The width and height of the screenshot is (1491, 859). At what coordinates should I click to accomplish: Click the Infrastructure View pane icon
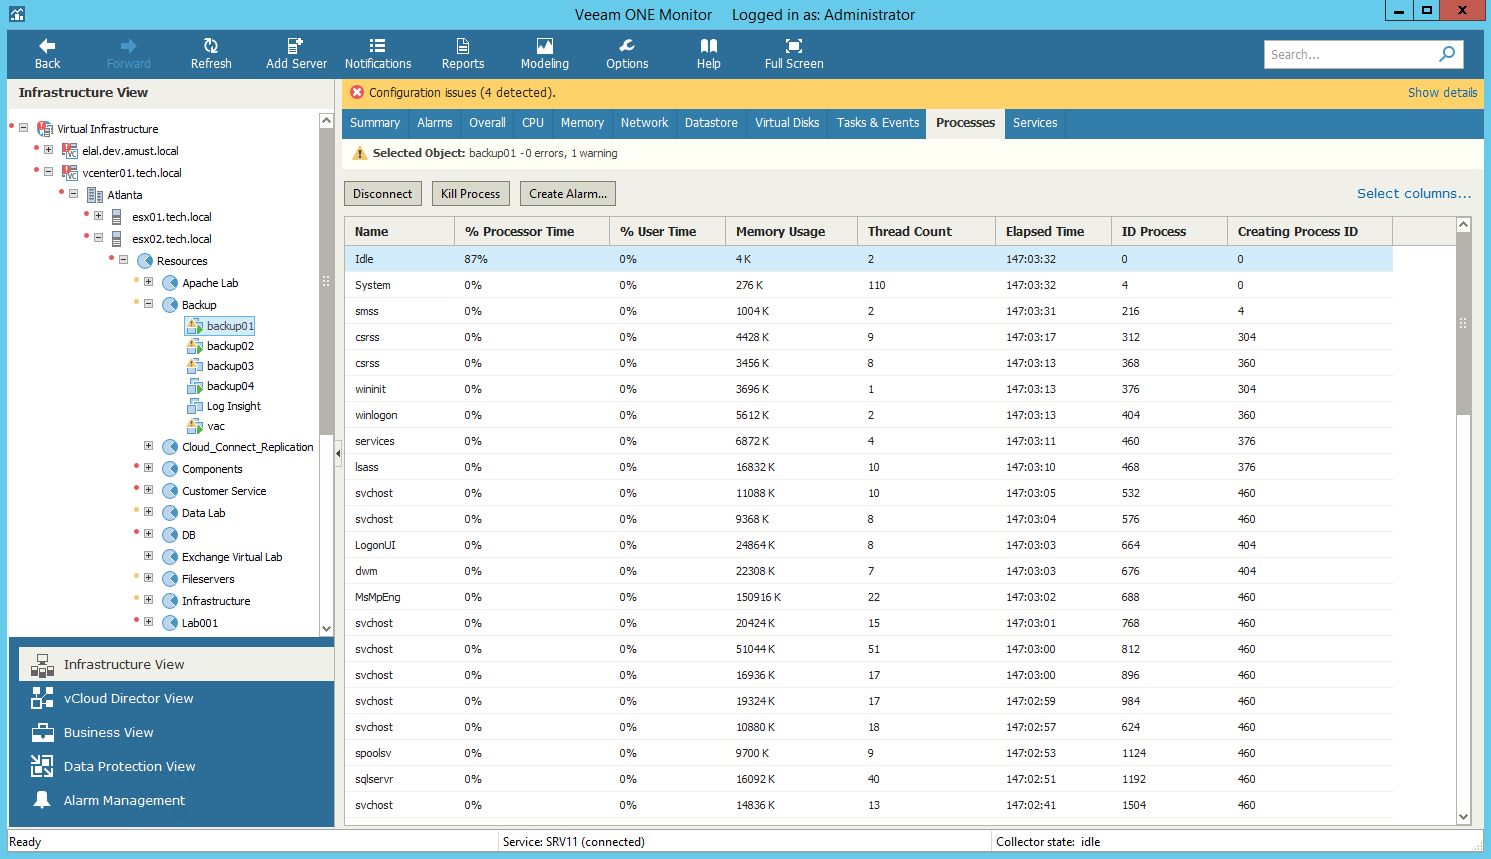pyautogui.click(x=42, y=665)
